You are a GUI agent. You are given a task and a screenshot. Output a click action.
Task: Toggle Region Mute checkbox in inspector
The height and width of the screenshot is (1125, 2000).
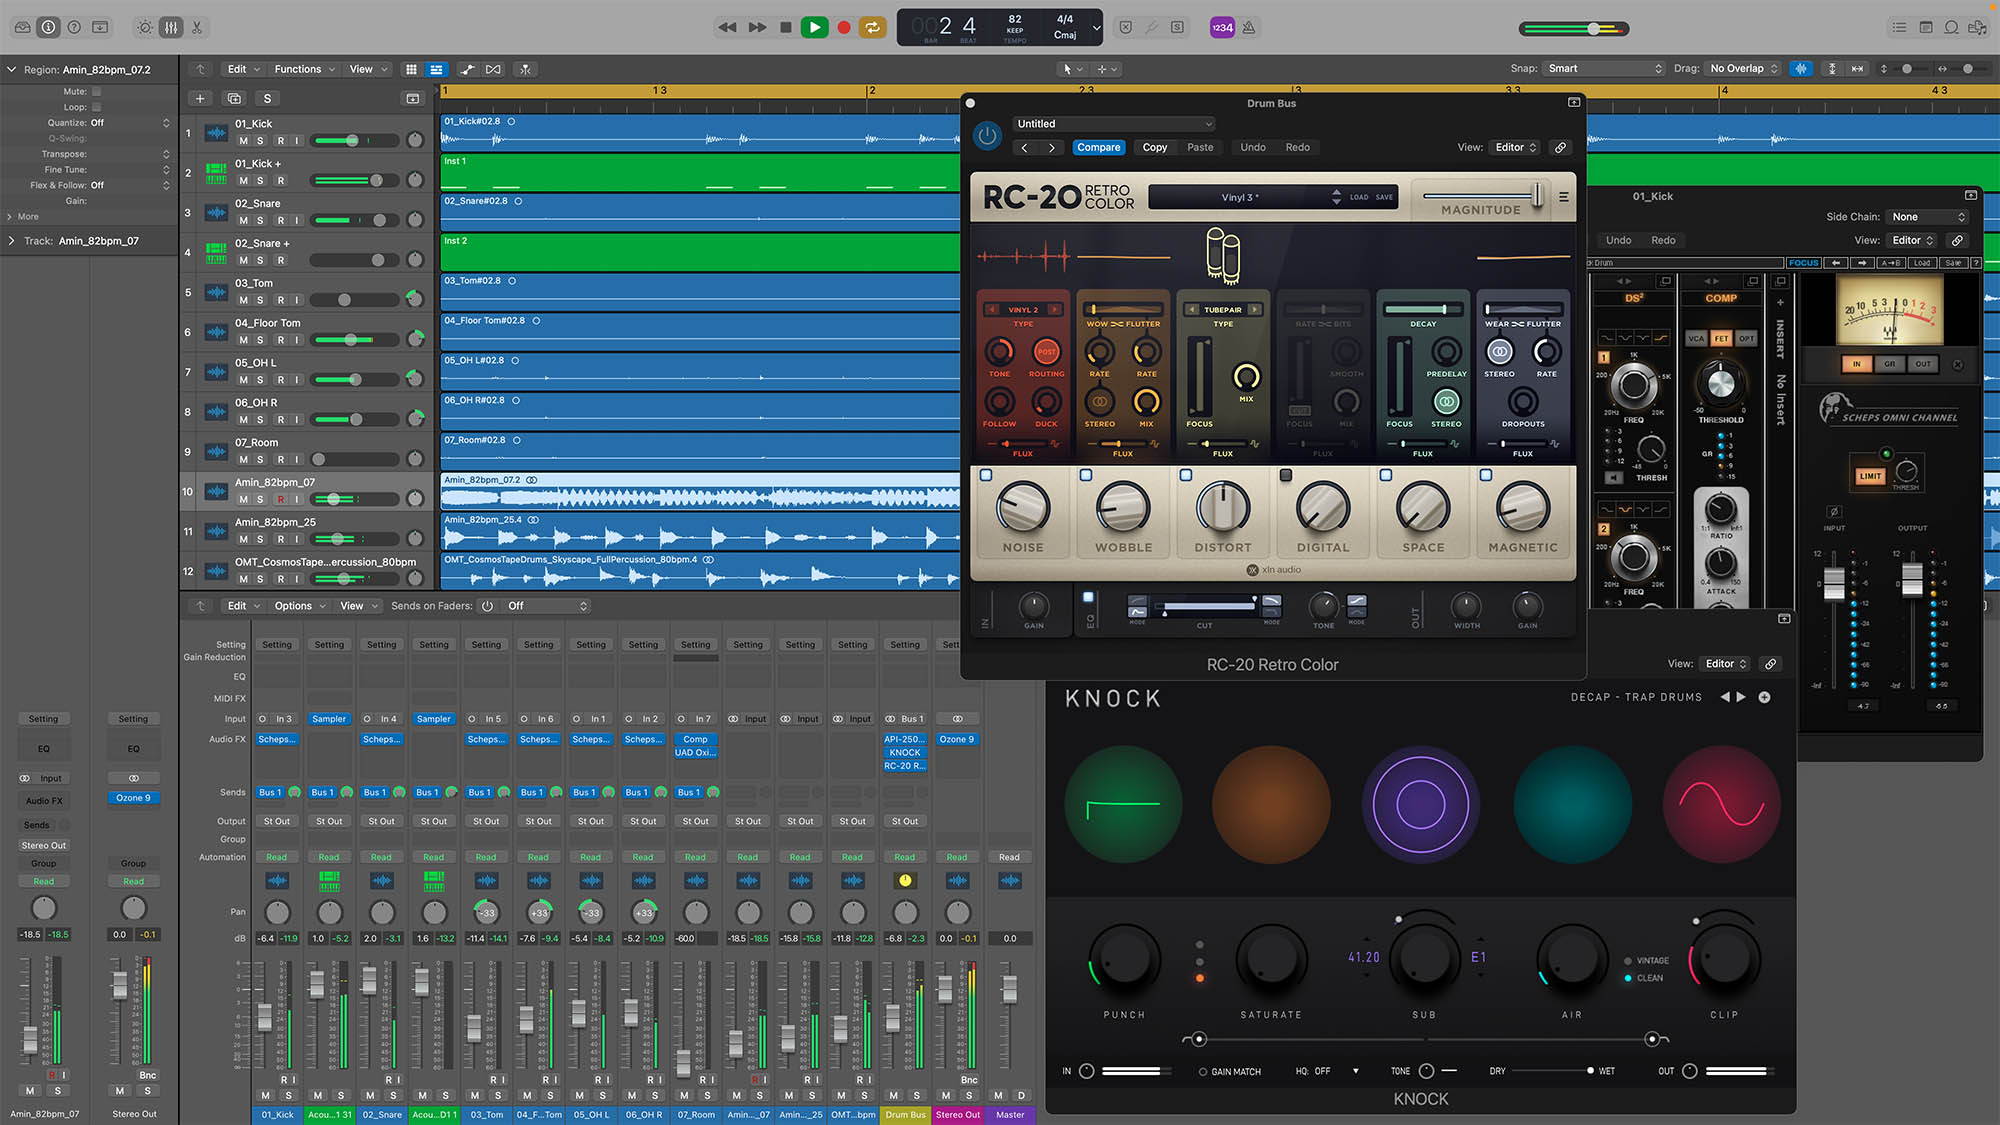tap(97, 91)
